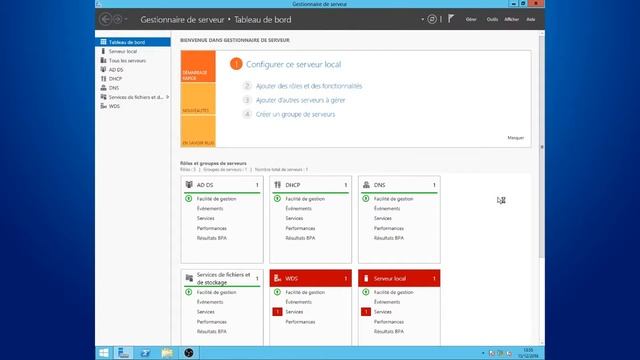
Task: Select the Nouveautés tile
Action: [x=198, y=99]
